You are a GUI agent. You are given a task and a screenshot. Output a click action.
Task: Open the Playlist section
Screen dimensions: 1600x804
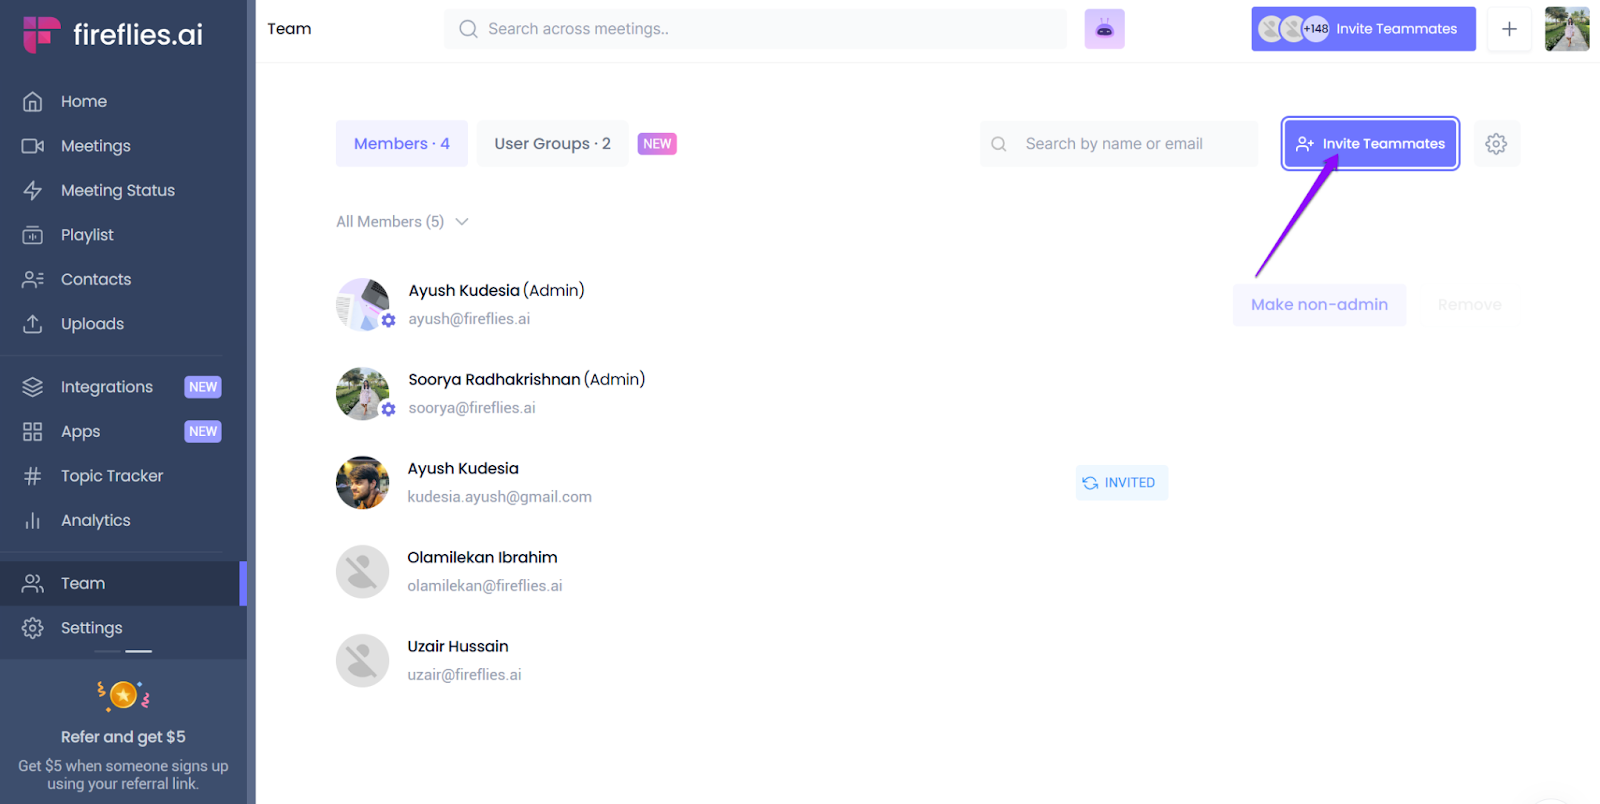click(87, 235)
